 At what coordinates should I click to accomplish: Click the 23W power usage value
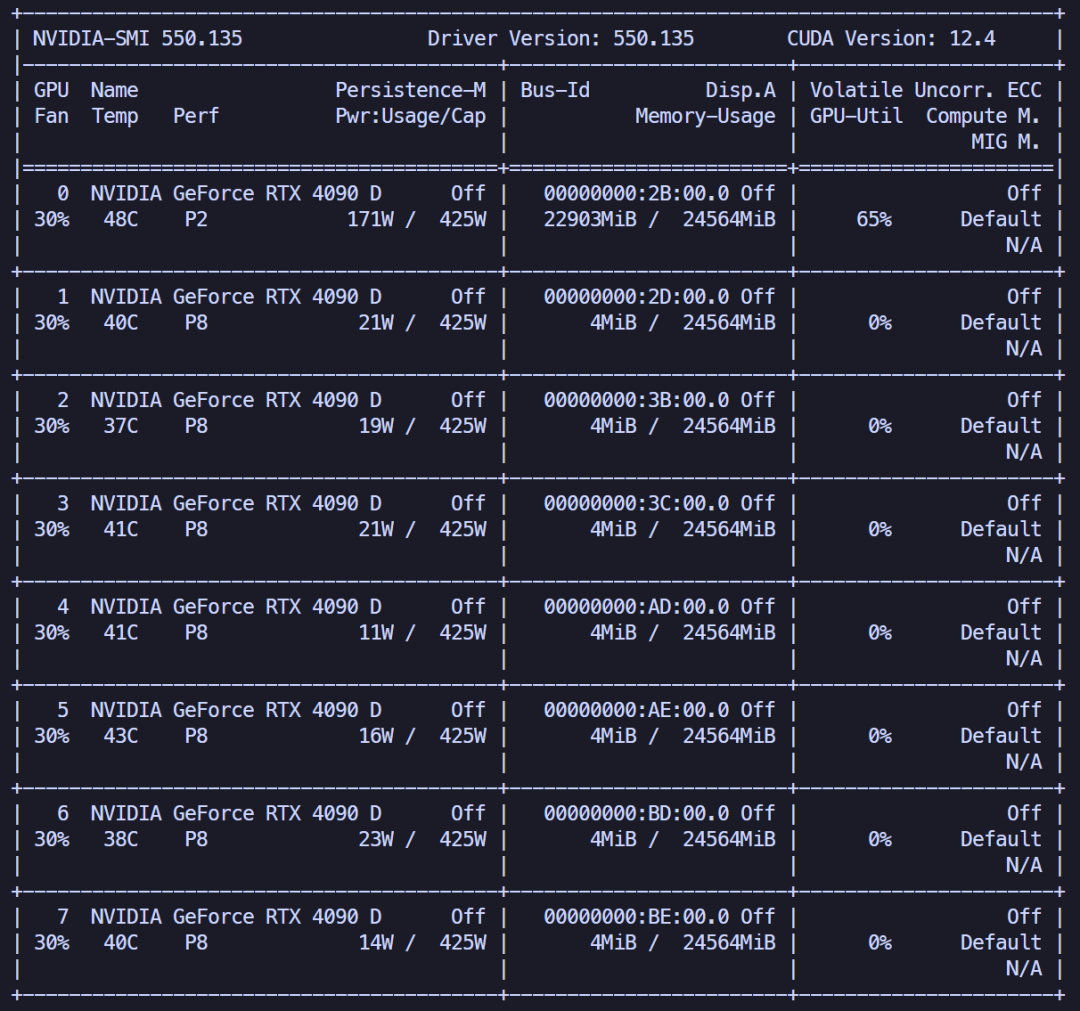click(376, 840)
